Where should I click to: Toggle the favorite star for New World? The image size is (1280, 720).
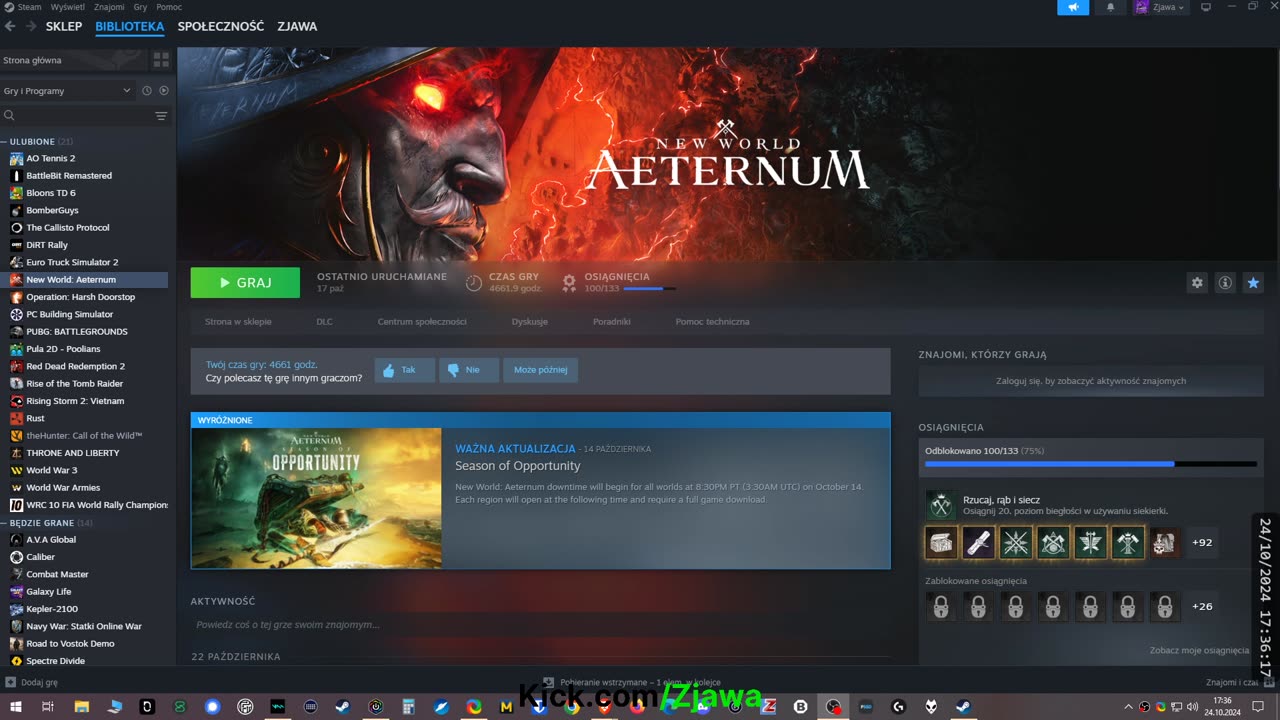[1253, 283]
